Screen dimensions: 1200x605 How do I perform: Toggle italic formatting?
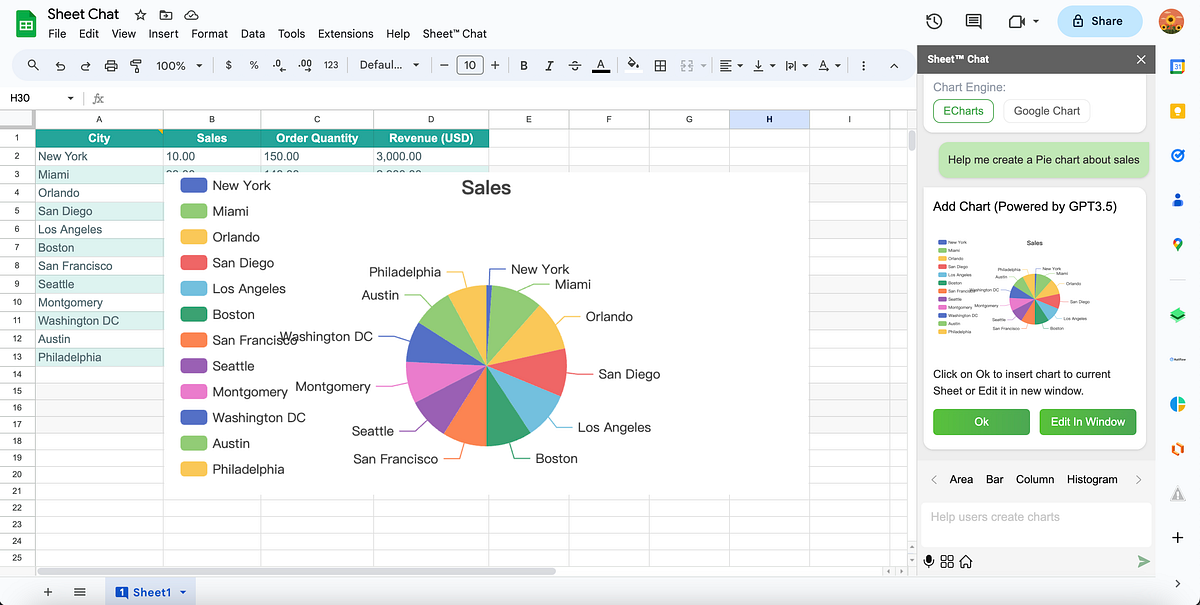pyautogui.click(x=549, y=65)
